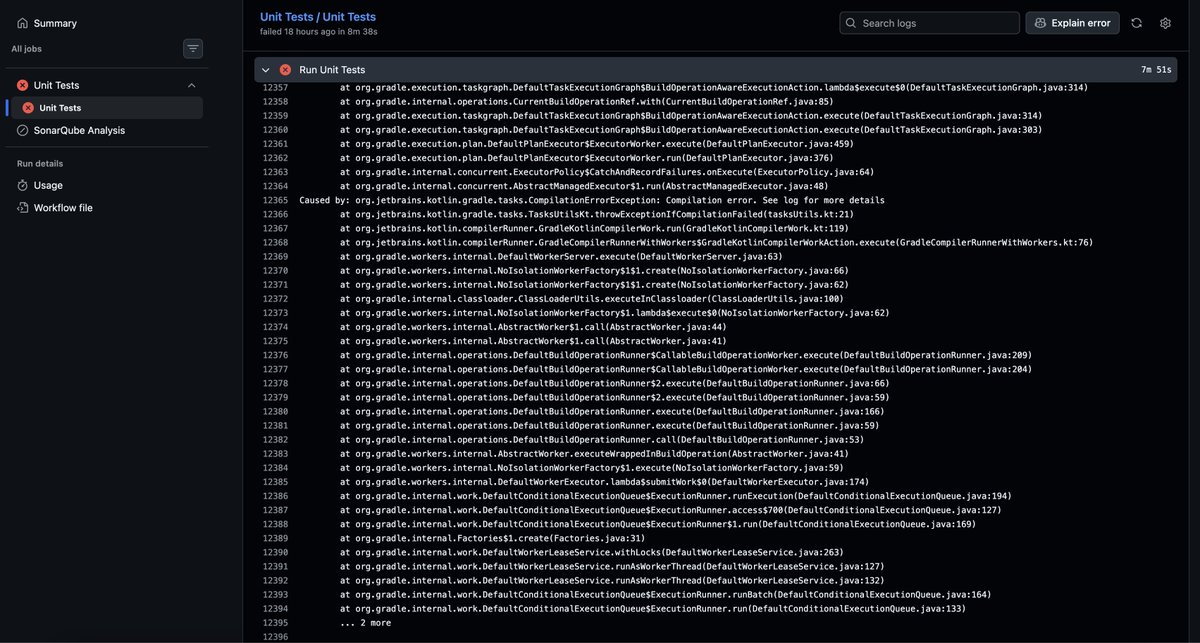The width and height of the screenshot is (1200, 643).
Task: Click skipped icon beside SonarQube Analysis
Action: (23, 130)
